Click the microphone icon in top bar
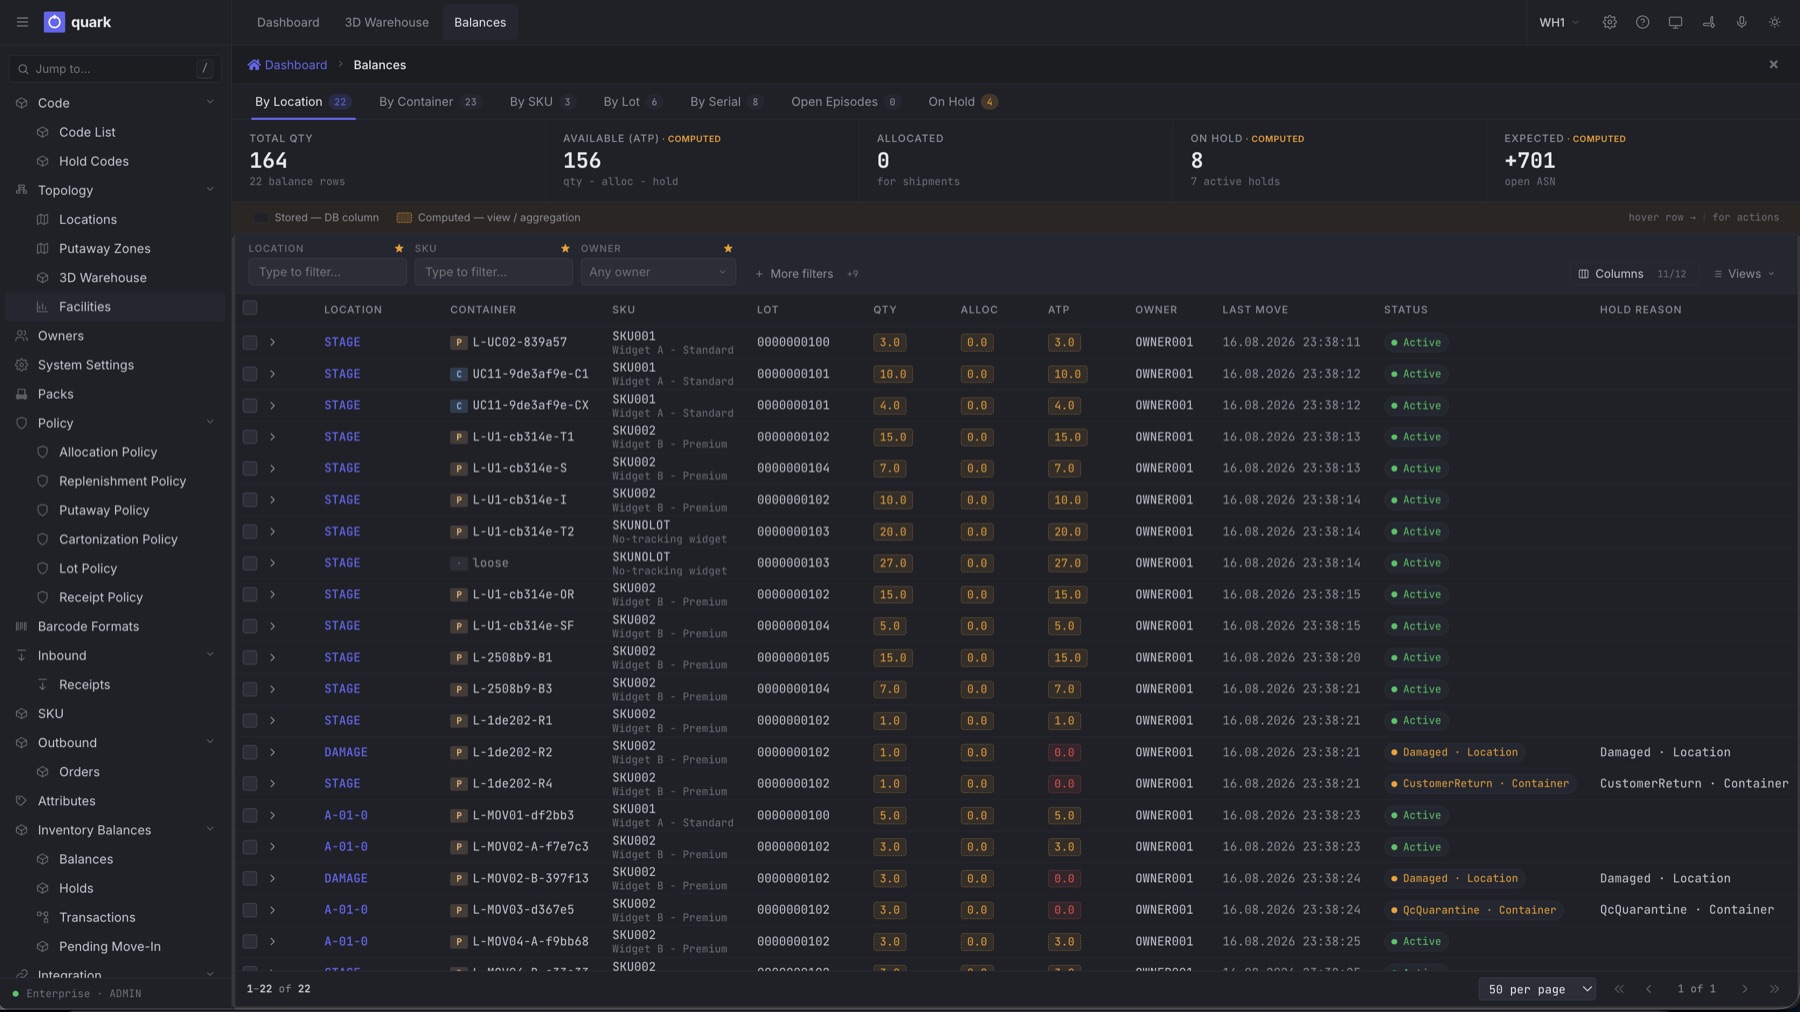Image resolution: width=1800 pixels, height=1012 pixels. click(x=1741, y=22)
